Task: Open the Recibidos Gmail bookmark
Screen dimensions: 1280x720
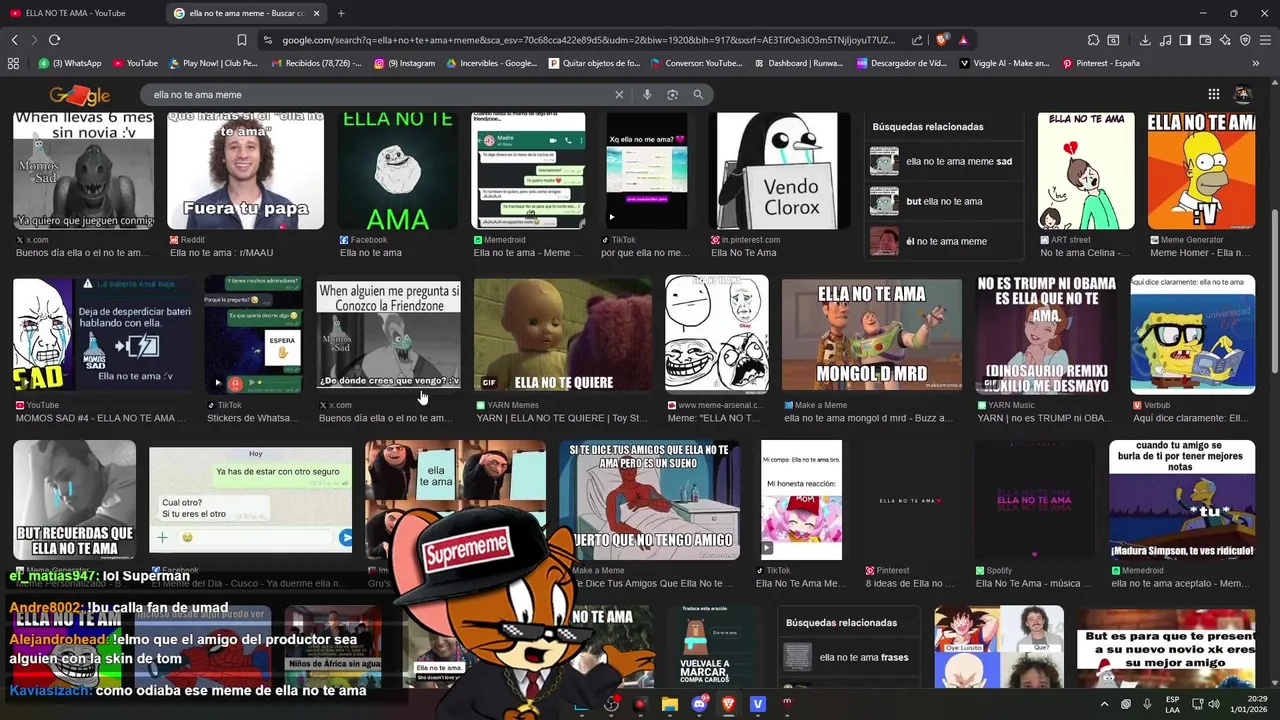Action: coord(315,63)
